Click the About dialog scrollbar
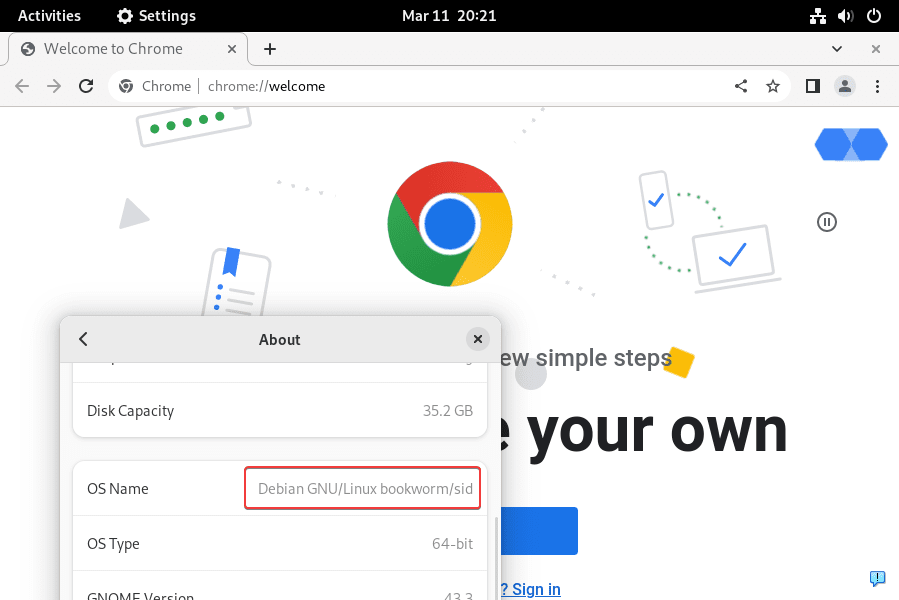This screenshot has width=899, height=600. 496,558
